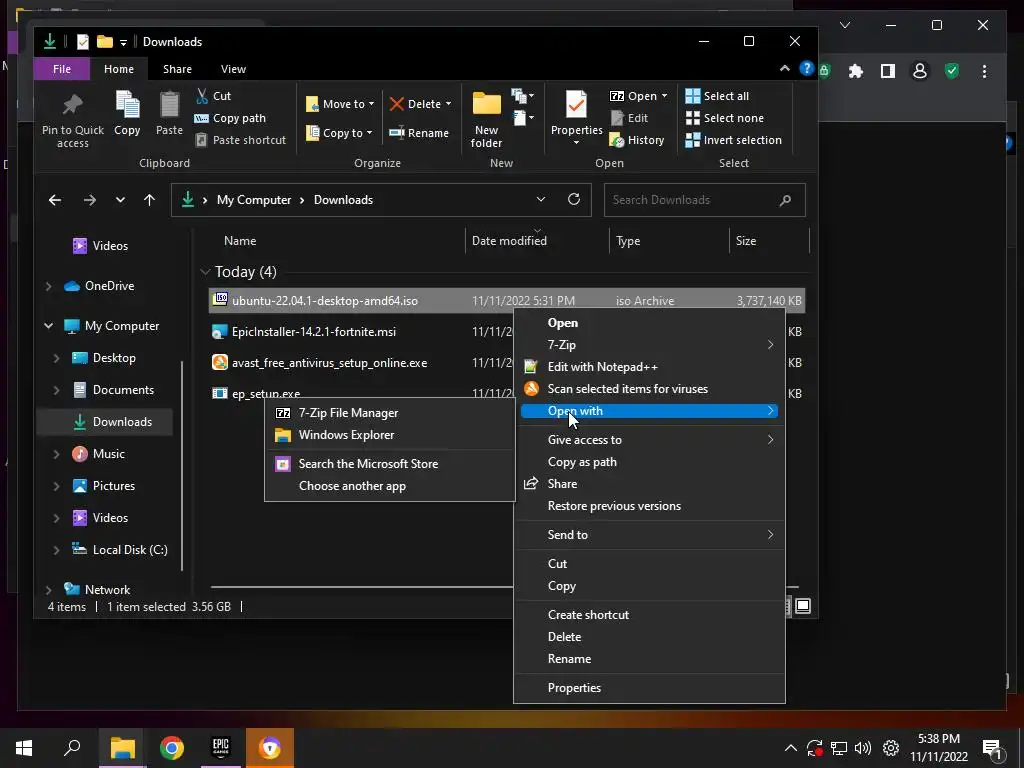Open Local Disk (C:) in sidebar

(130, 550)
